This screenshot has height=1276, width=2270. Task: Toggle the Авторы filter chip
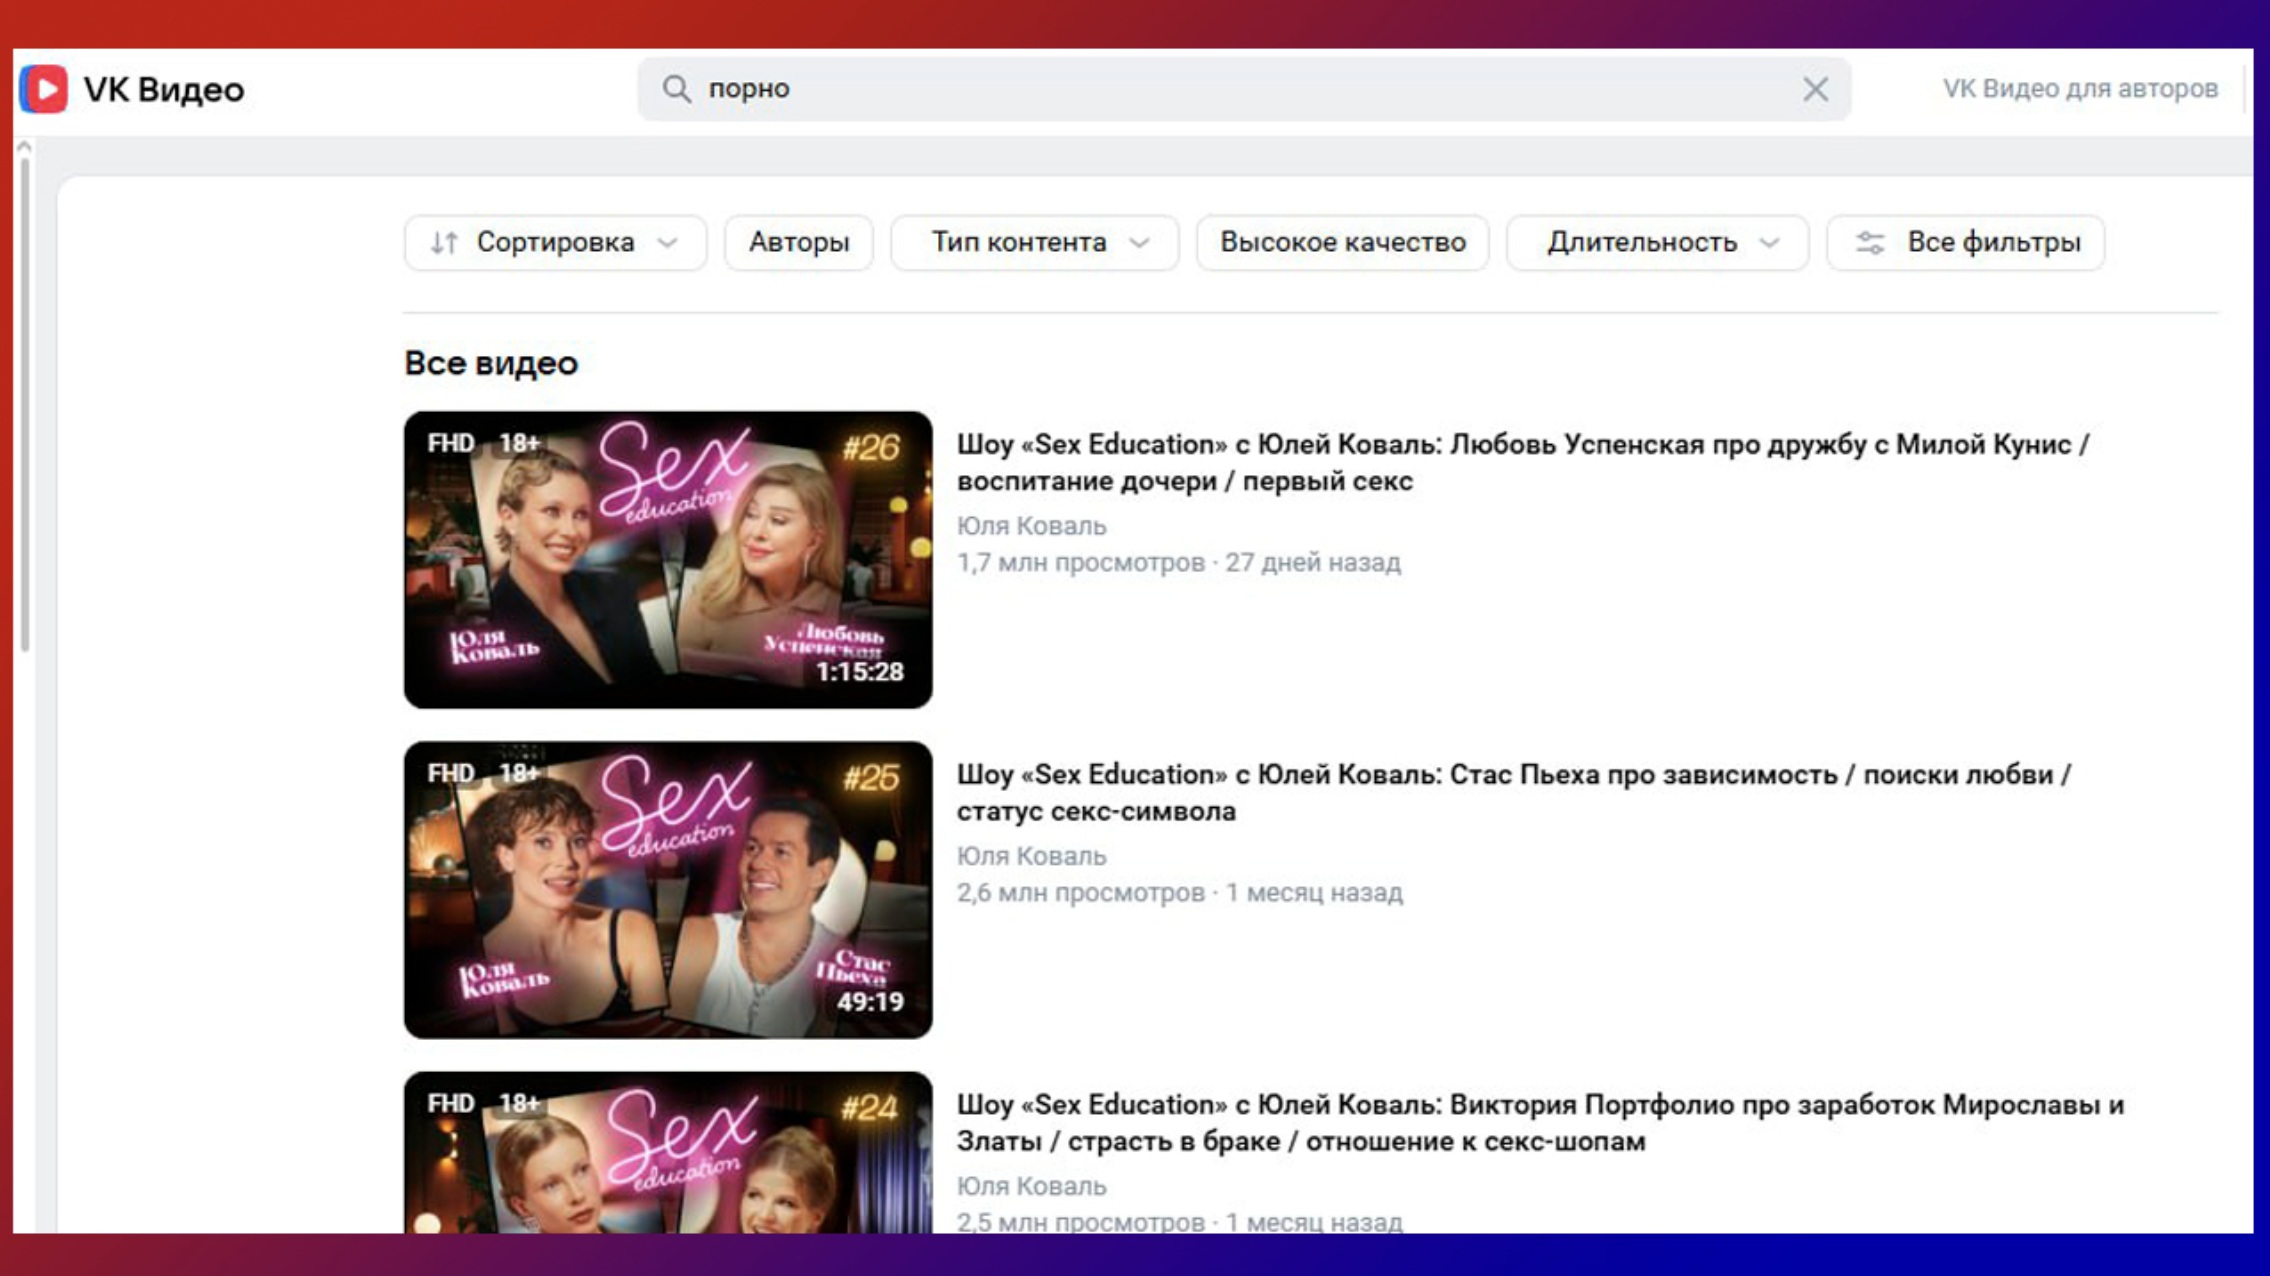(798, 243)
